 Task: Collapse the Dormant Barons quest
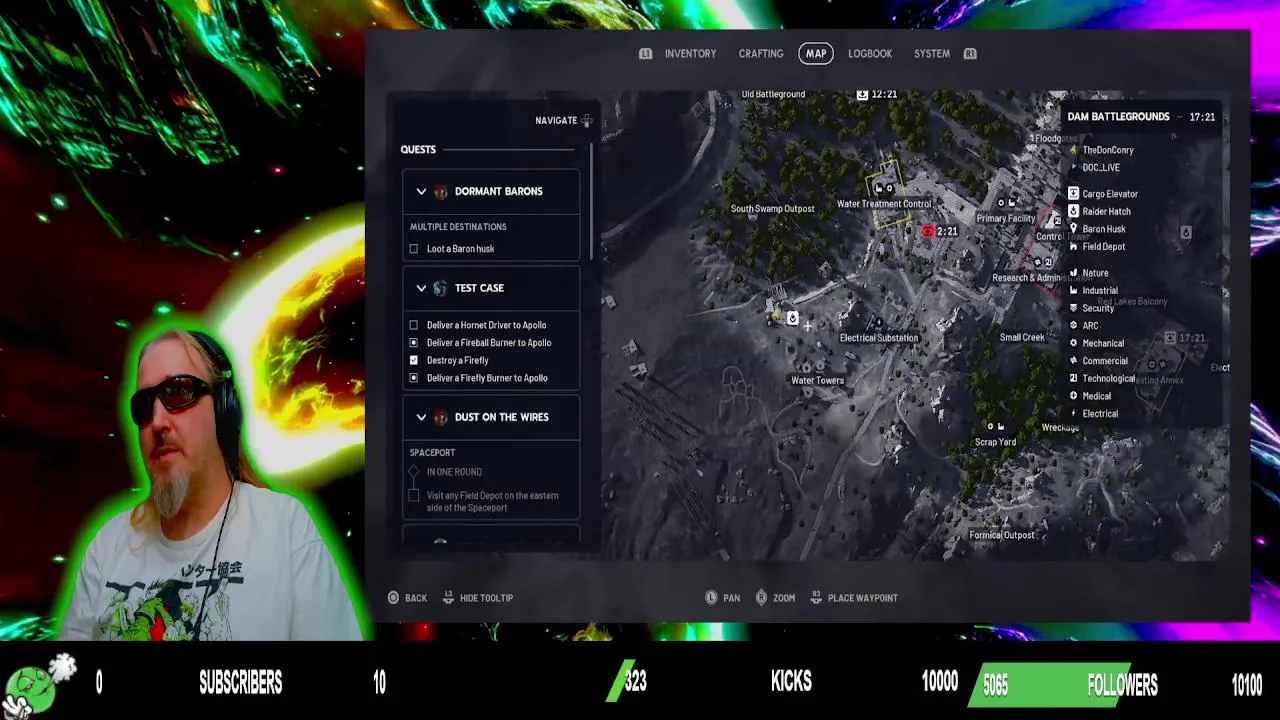point(421,191)
